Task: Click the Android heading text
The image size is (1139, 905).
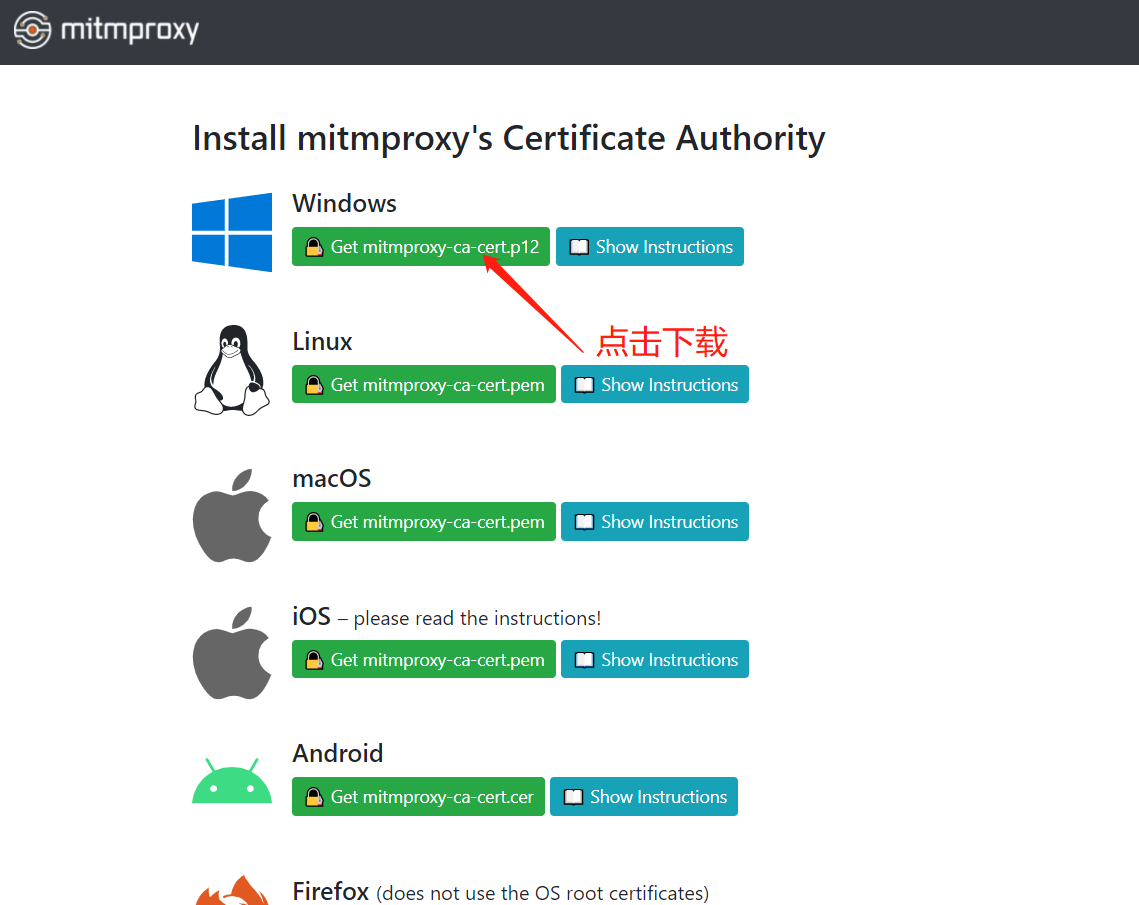Action: click(337, 754)
